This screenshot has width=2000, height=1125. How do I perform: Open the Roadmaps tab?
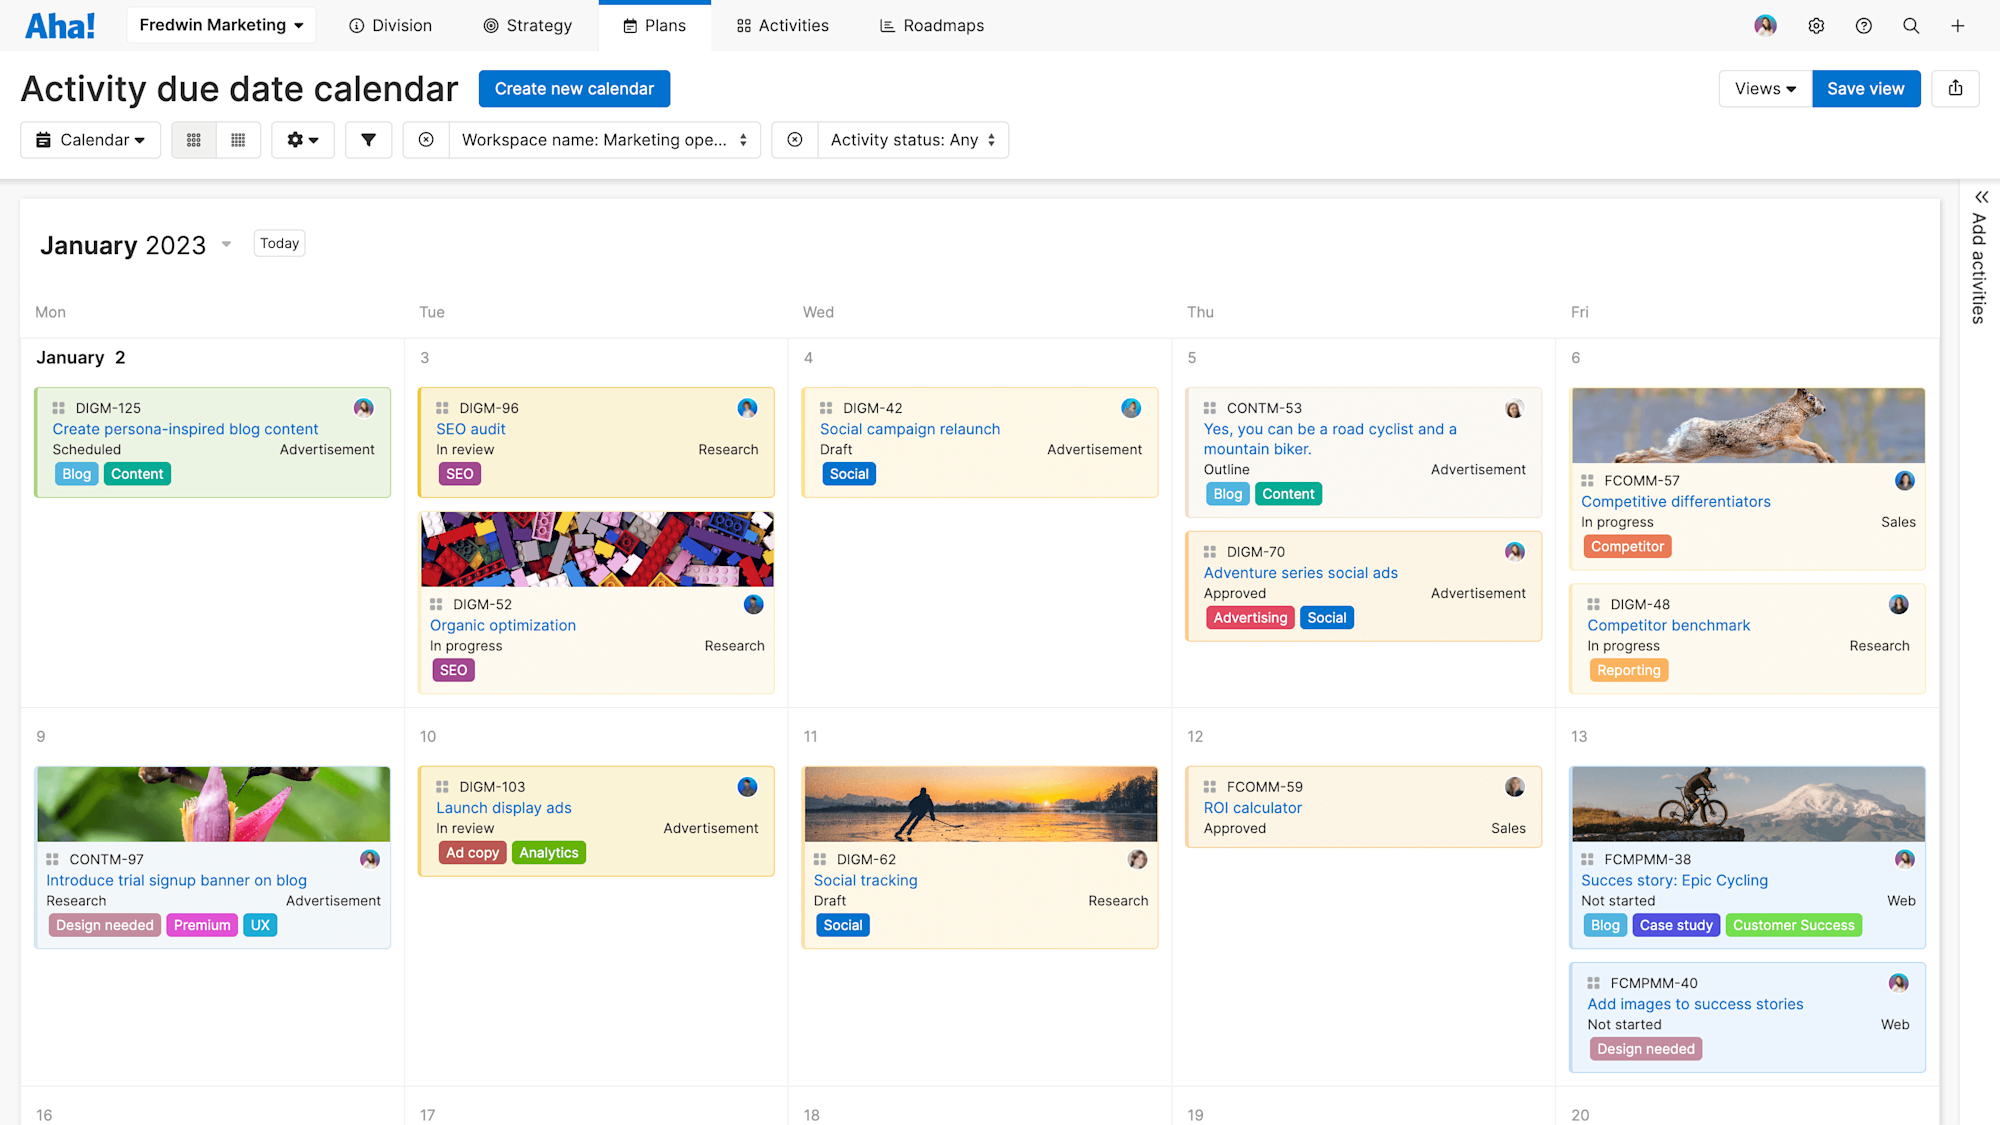[x=931, y=26]
